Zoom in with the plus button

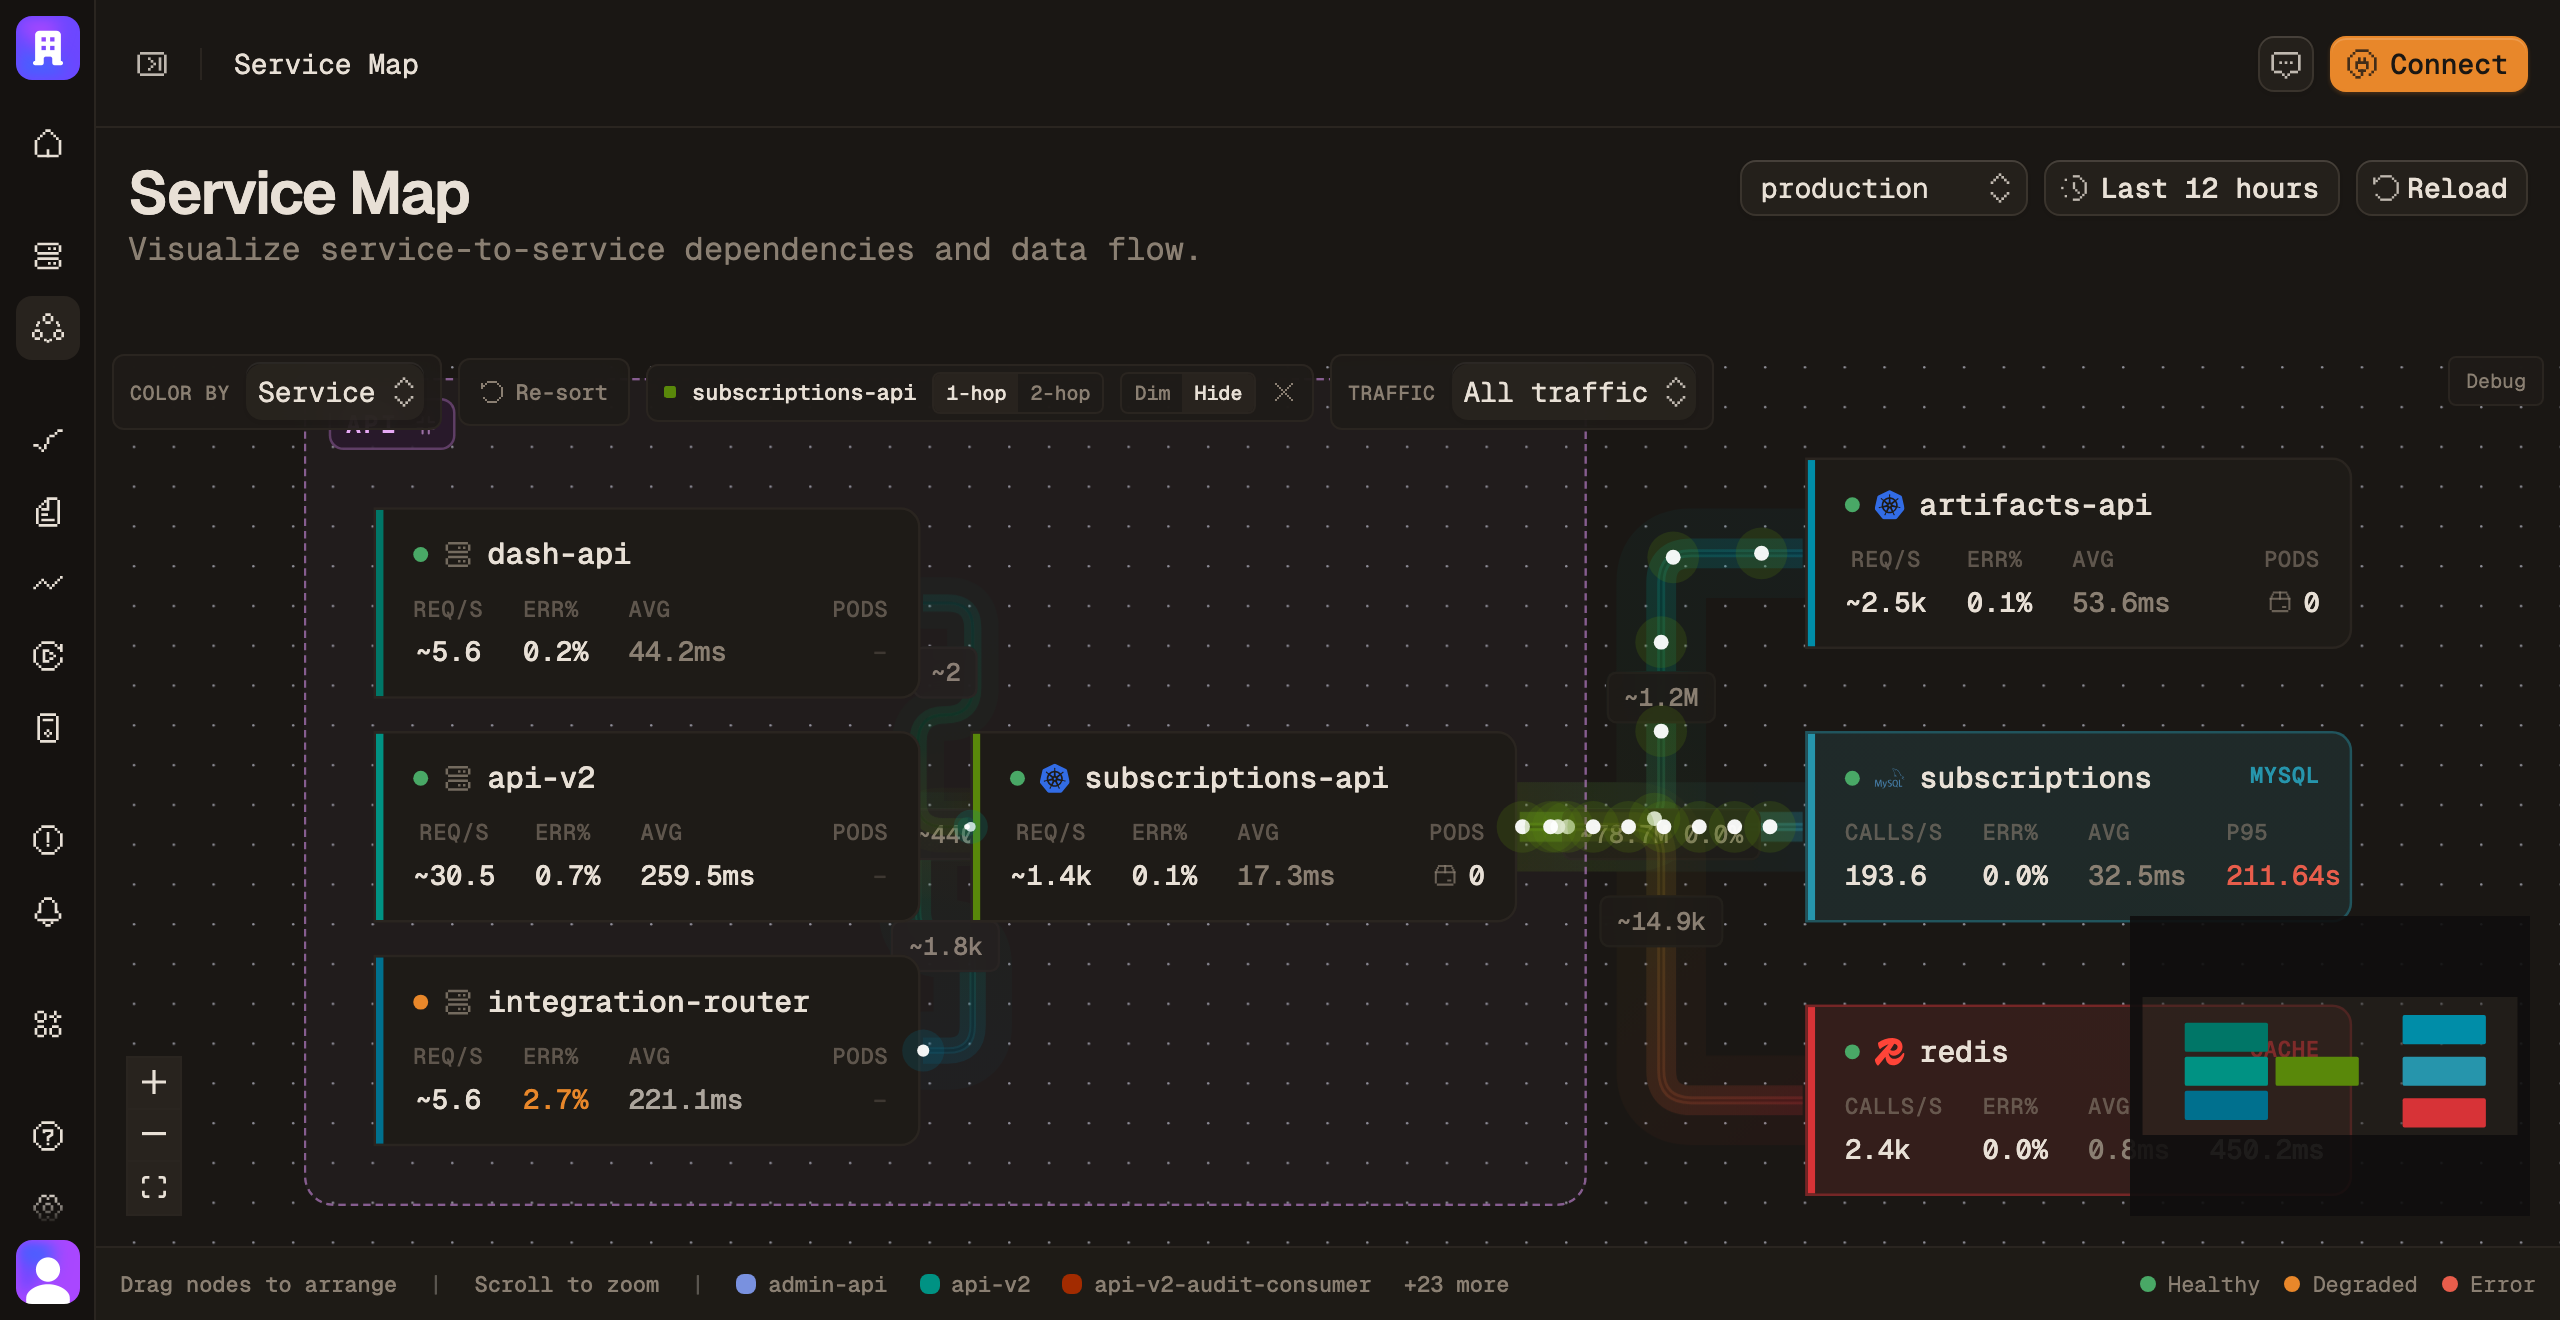pyautogui.click(x=154, y=1082)
